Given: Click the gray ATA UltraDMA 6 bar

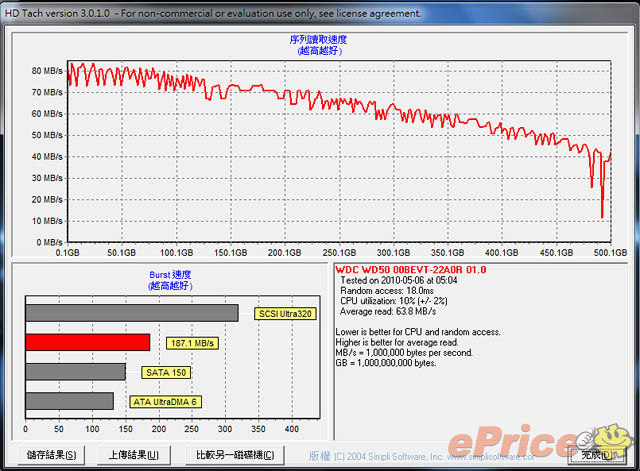Looking at the screenshot, I should (69, 401).
